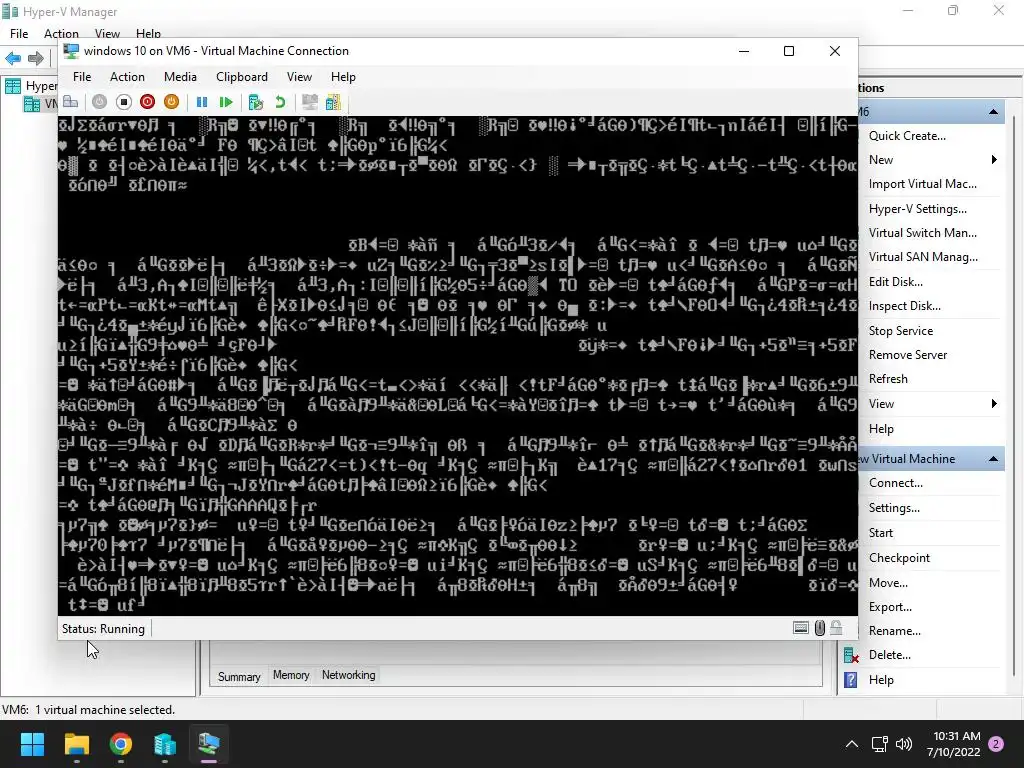Pause the virtual machine
The width and height of the screenshot is (1024, 768).
202,102
